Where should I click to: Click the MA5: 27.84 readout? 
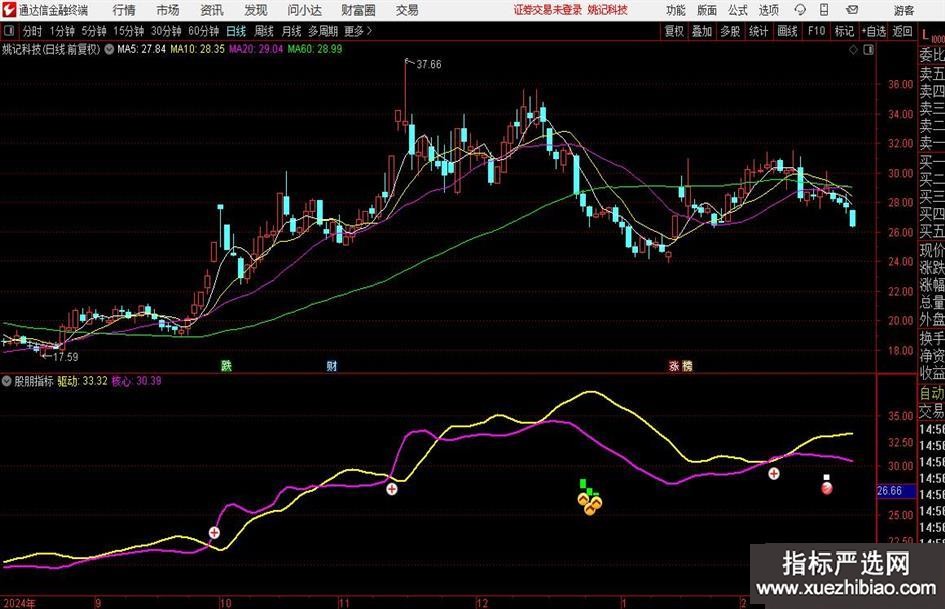click(x=141, y=49)
